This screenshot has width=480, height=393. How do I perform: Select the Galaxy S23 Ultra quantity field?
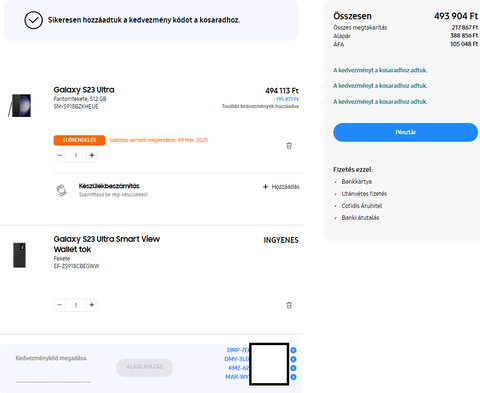pyautogui.click(x=76, y=155)
